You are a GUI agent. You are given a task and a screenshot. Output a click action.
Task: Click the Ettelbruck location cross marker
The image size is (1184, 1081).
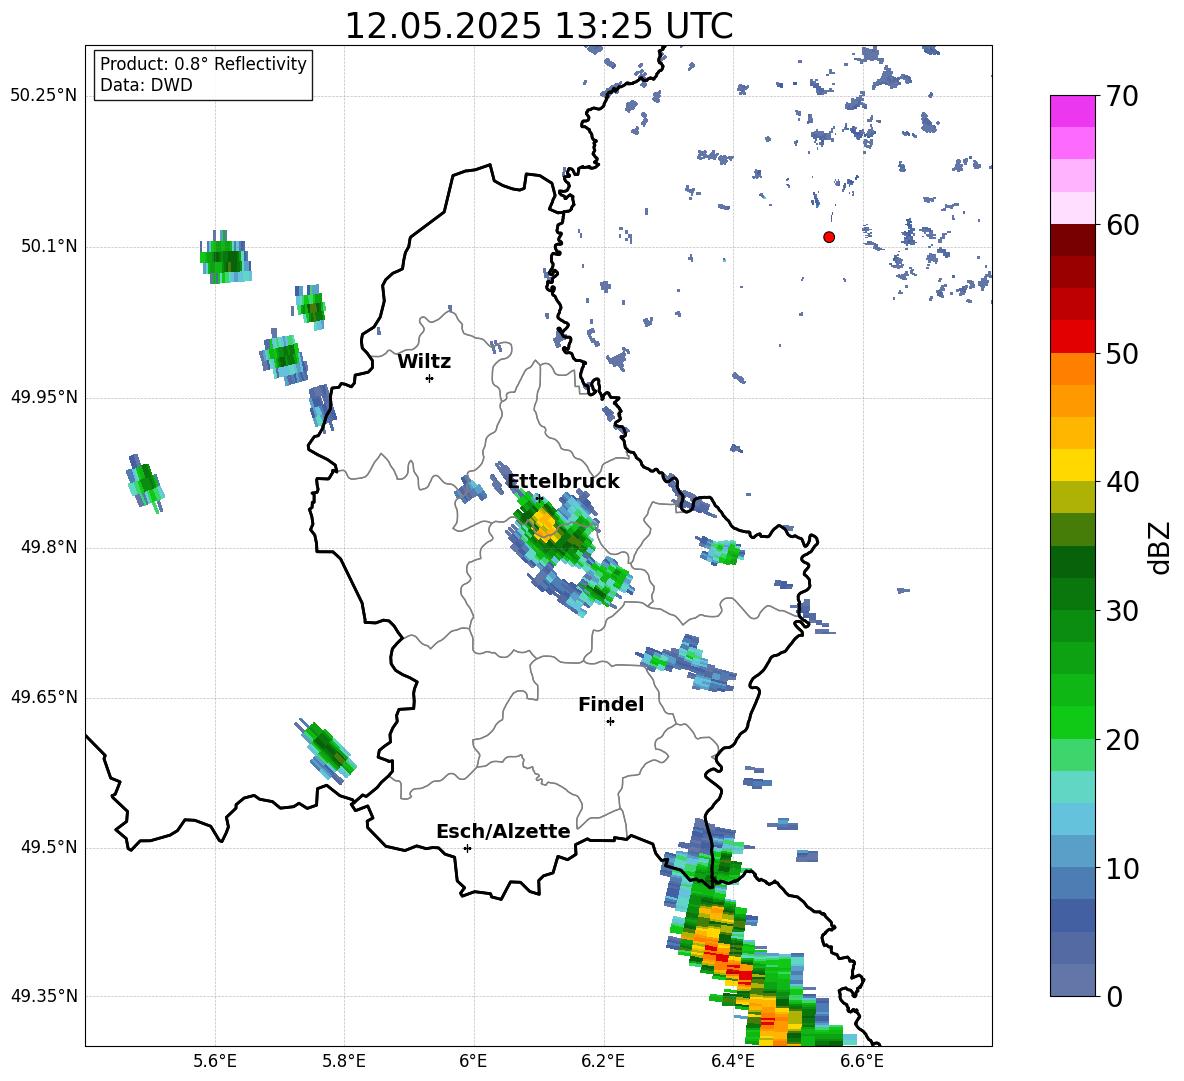[539, 498]
